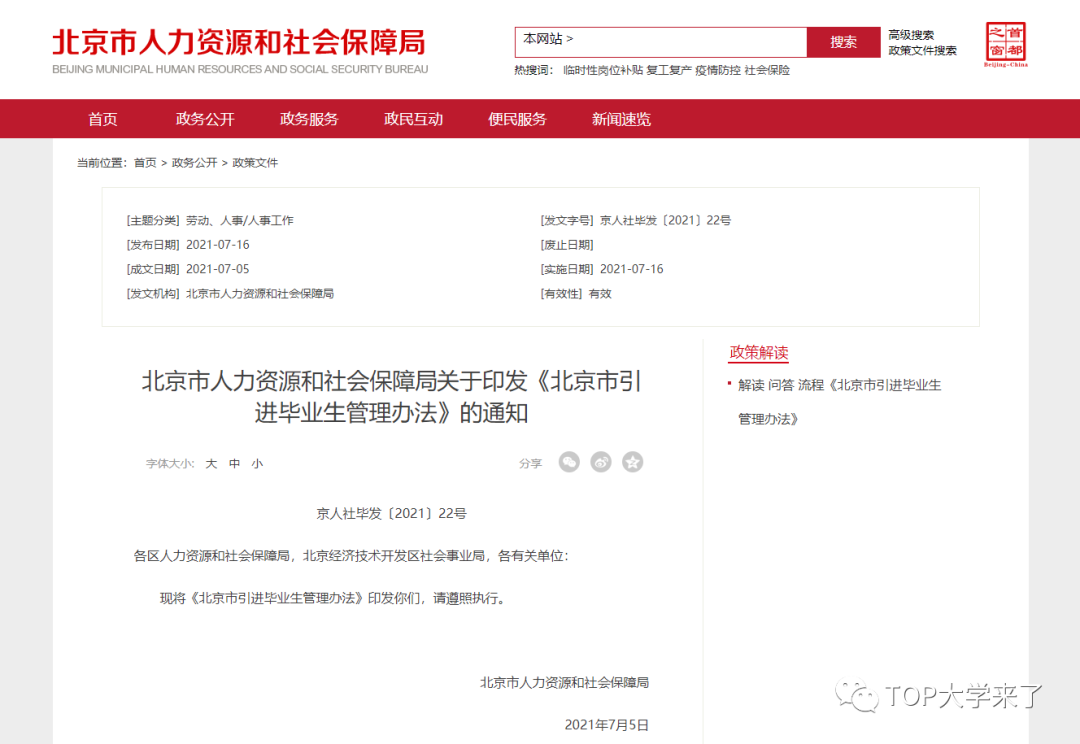The height and width of the screenshot is (744, 1080).
Task: Click hot search term 社会保险
Action: point(767,70)
